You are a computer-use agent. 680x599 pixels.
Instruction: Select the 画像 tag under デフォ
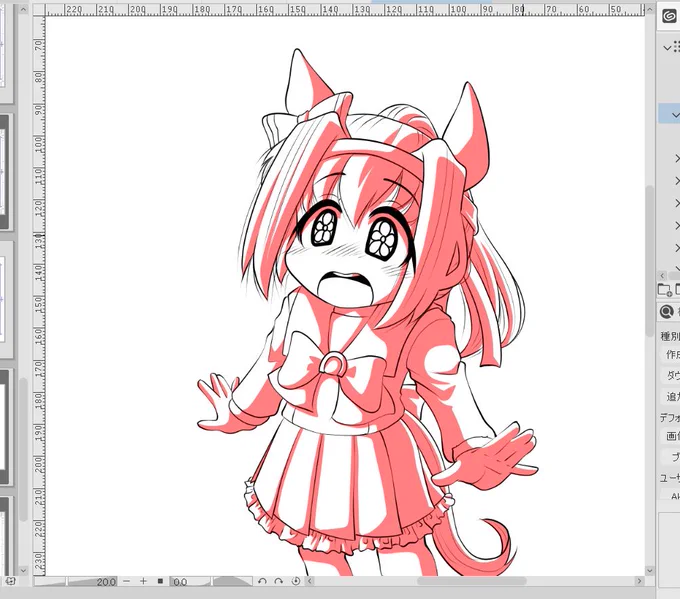pos(672,436)
